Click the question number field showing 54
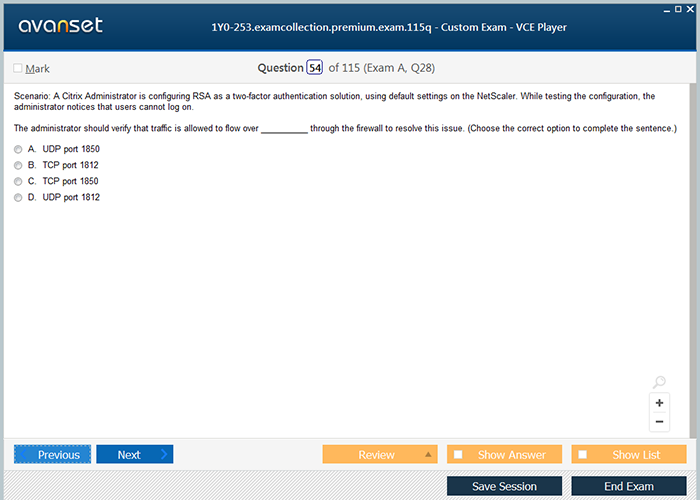 (315, 68)
